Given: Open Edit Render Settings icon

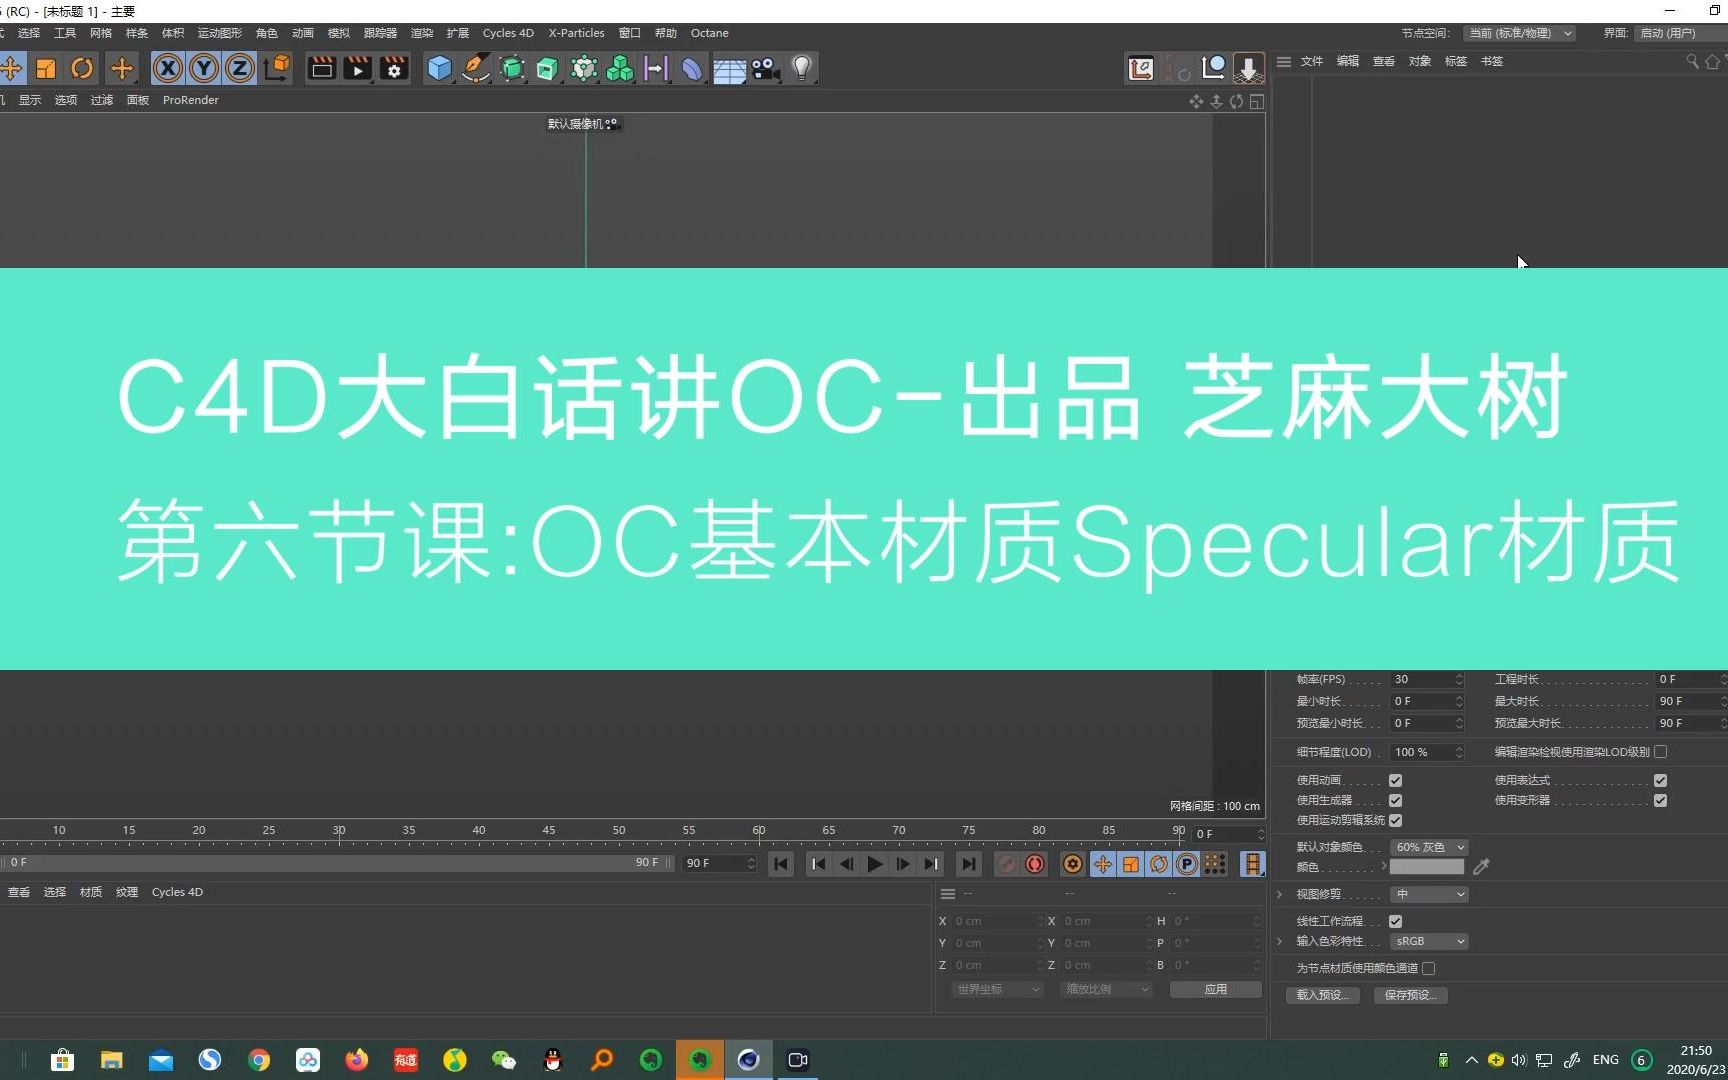Looking at the screenshot, I should point(394,68).
